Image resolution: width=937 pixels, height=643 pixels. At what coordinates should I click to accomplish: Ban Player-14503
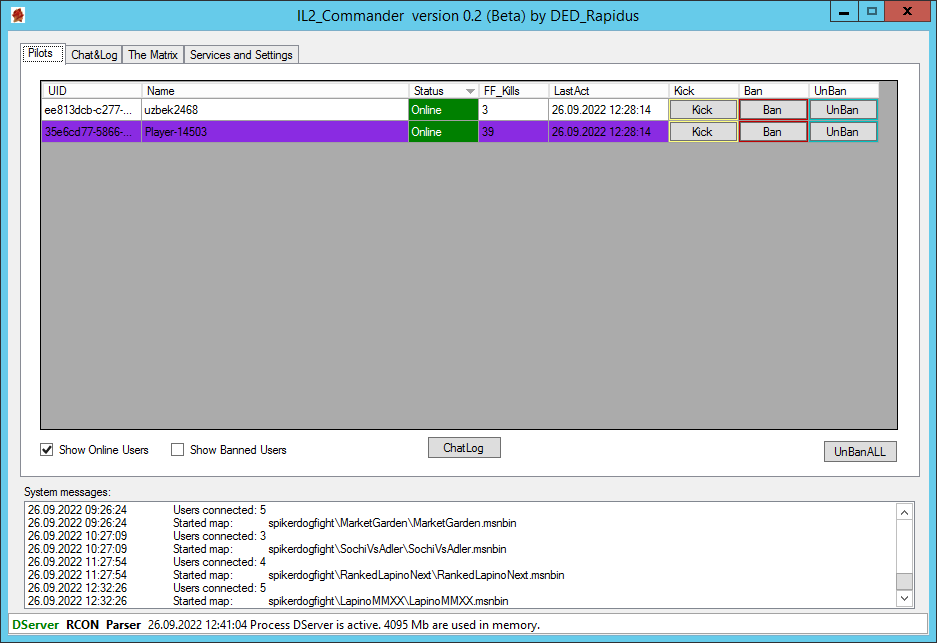[x=773, y=132]
